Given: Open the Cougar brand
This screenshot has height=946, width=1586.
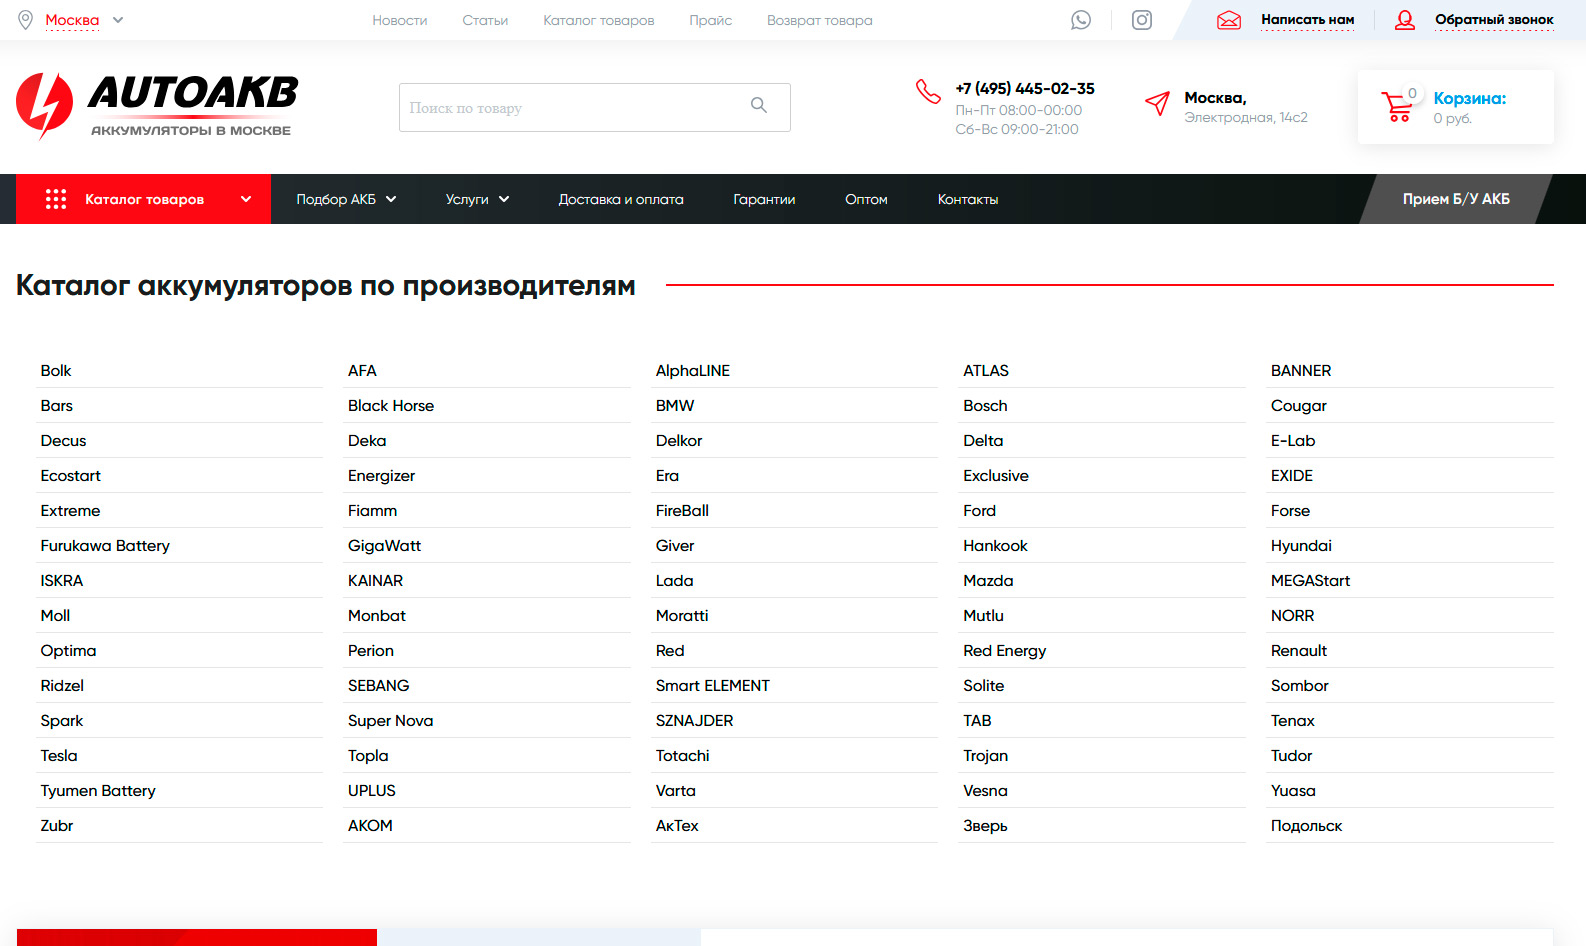Looking at the screenshot, I should coord(1299,405).
